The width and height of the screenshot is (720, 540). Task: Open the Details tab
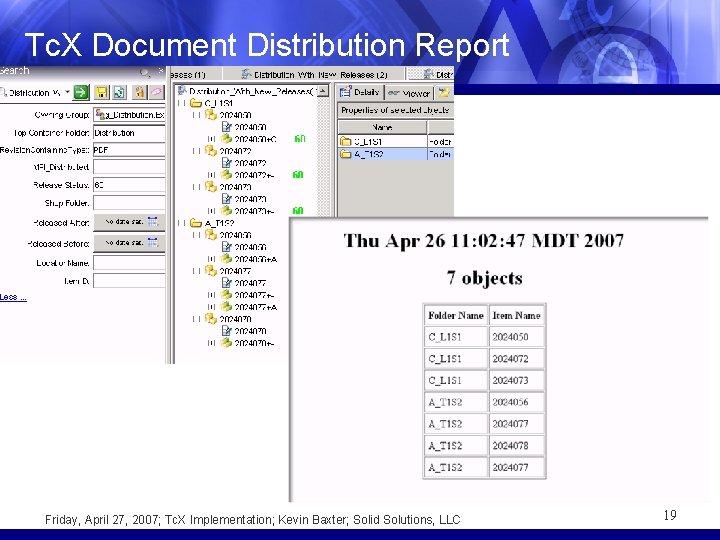pyautogui.click(x=360, y=93)
